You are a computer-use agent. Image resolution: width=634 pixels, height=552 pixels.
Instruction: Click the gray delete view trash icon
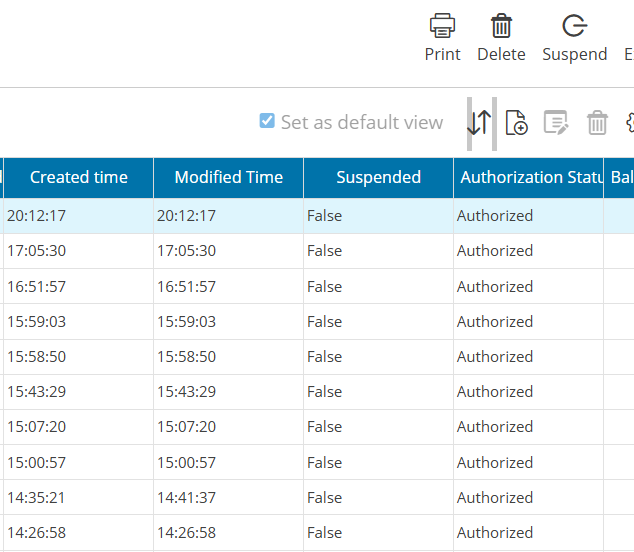click(597, 123)
